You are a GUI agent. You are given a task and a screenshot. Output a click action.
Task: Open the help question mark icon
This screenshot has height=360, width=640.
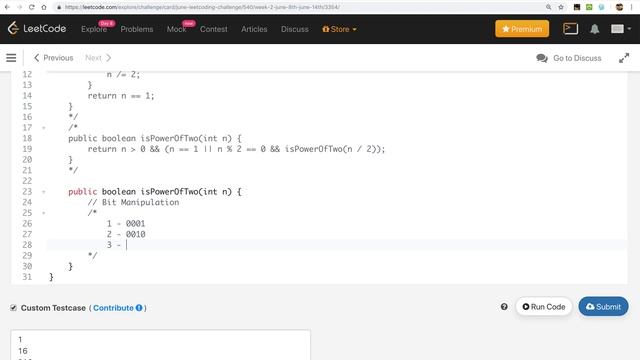504,307
